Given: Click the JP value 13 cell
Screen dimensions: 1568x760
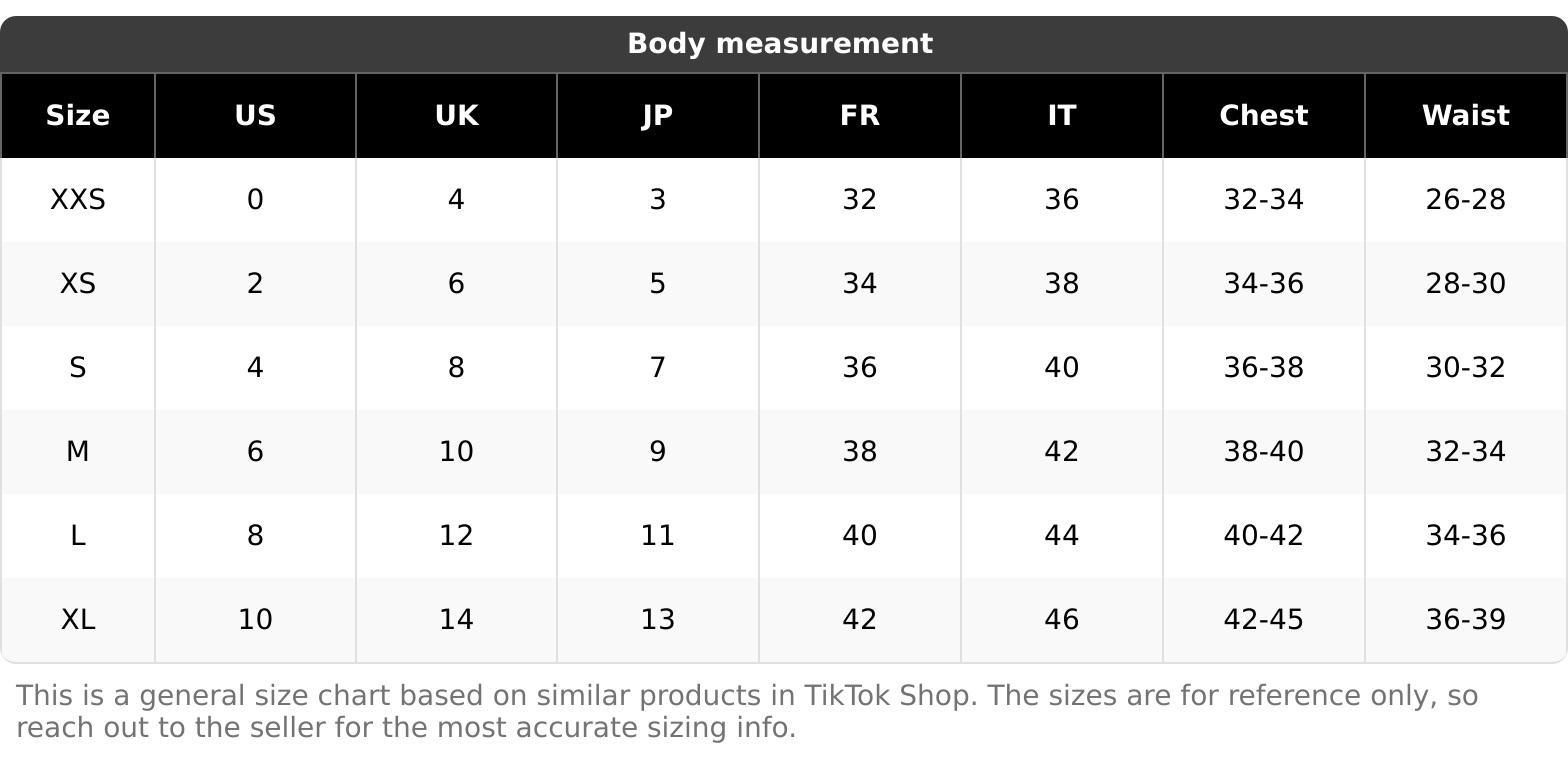Looking at the screenshot, I should coord(657,620).
